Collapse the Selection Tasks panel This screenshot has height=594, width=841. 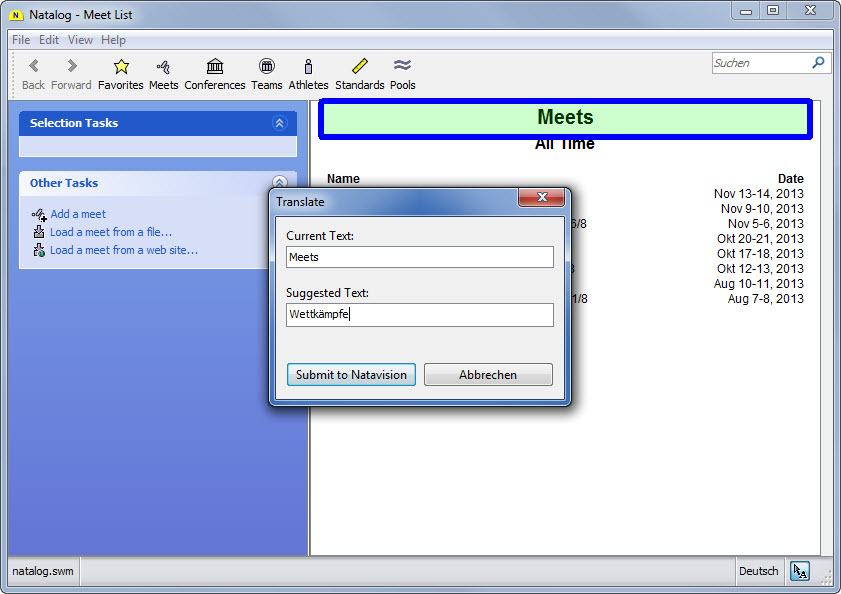279,123
